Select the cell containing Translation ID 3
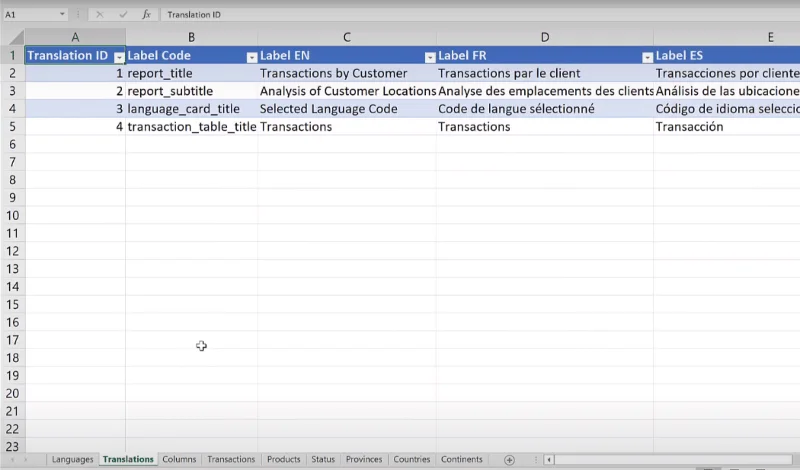The width and height of the screenshot is (800, 470). tap(75, 109)
